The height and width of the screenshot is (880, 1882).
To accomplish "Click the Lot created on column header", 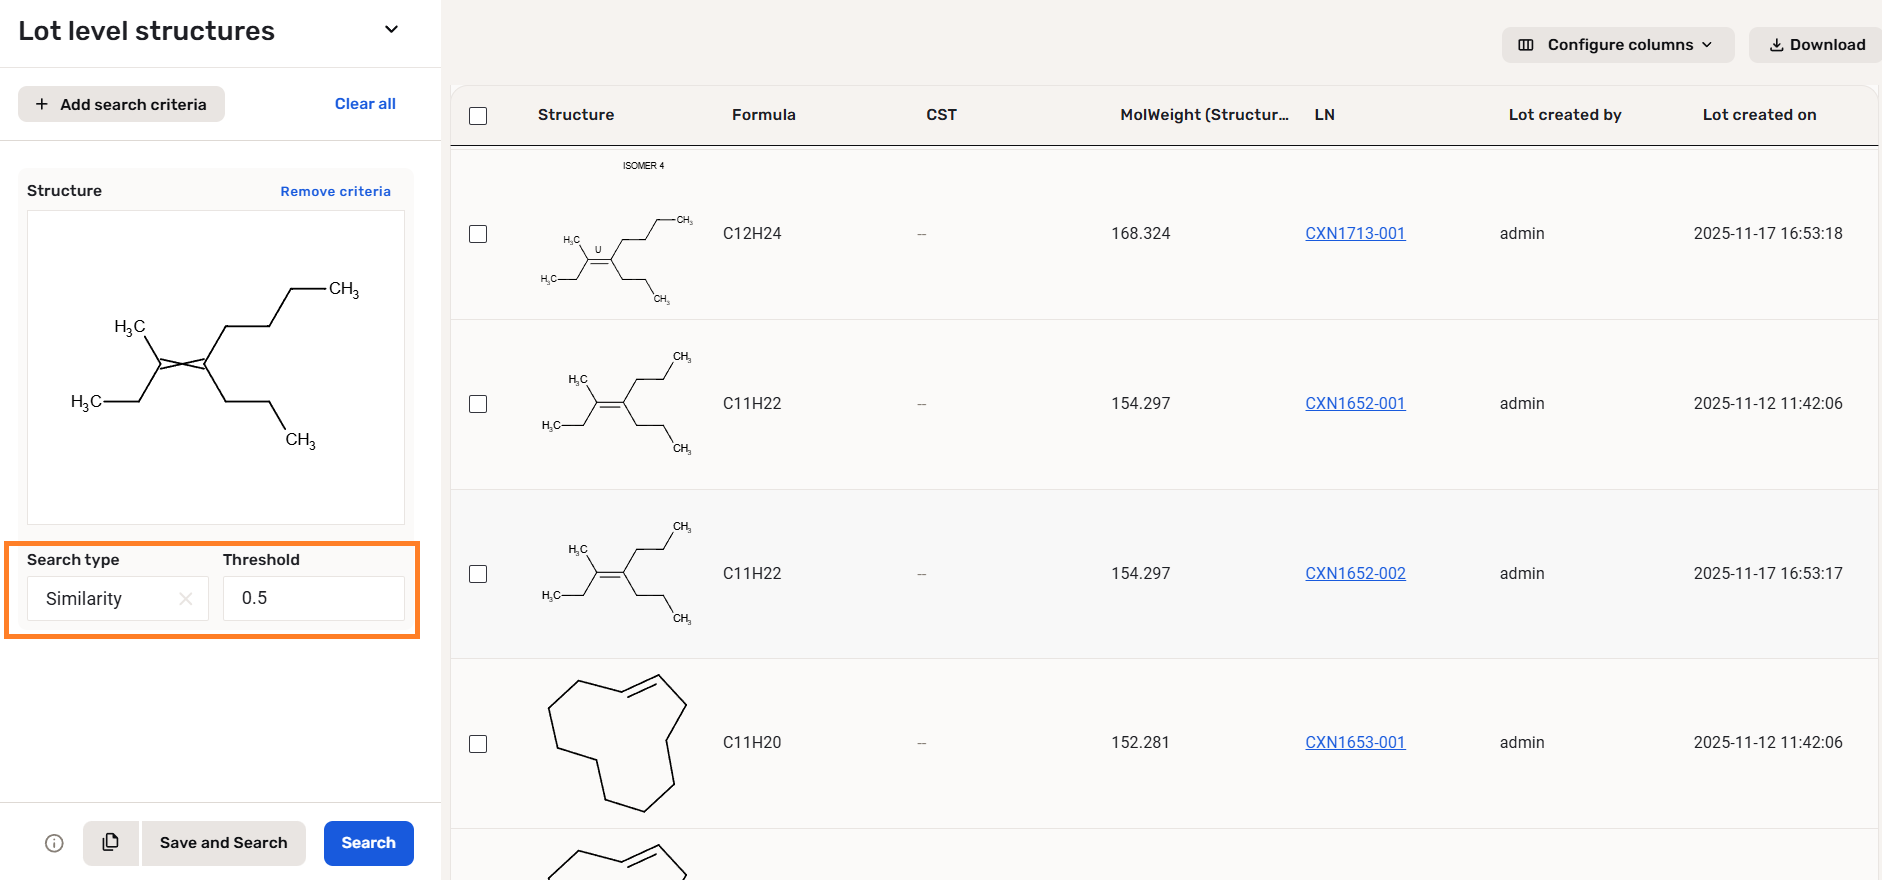I will (1759, 115).
